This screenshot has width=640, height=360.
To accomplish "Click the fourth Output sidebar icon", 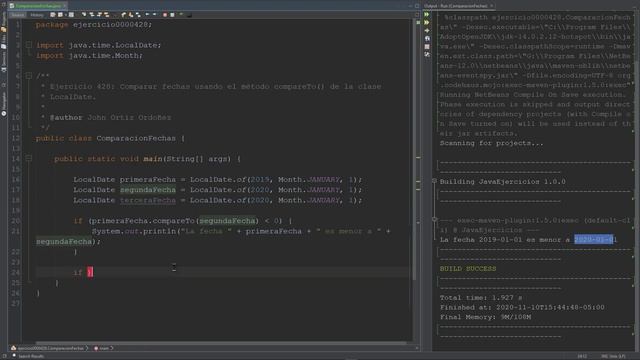I will pos(427,38).
